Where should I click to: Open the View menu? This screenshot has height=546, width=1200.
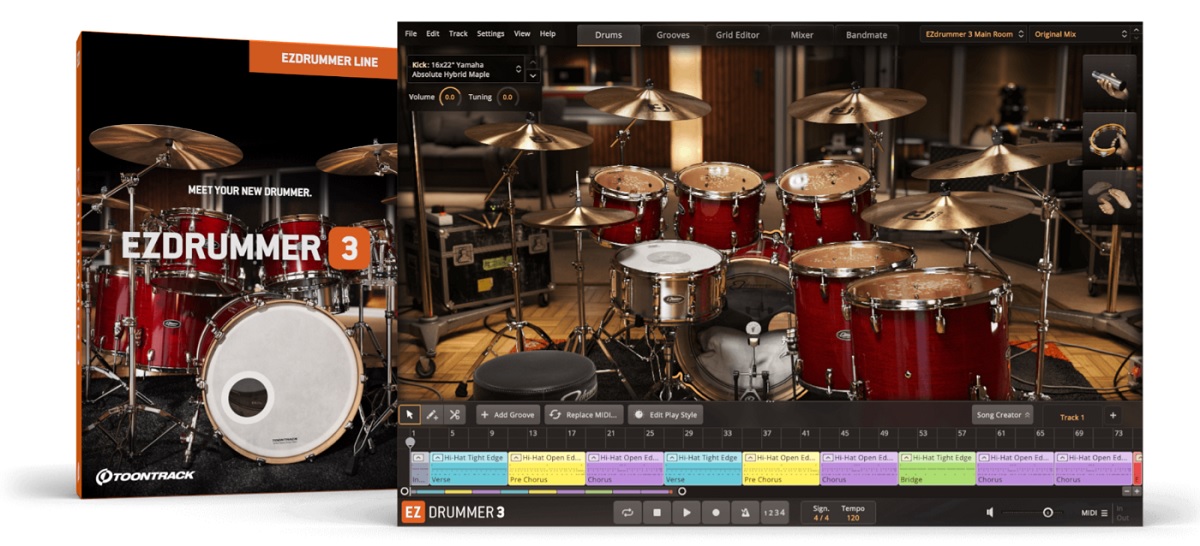pyautogui.click(x=522, y=34)
